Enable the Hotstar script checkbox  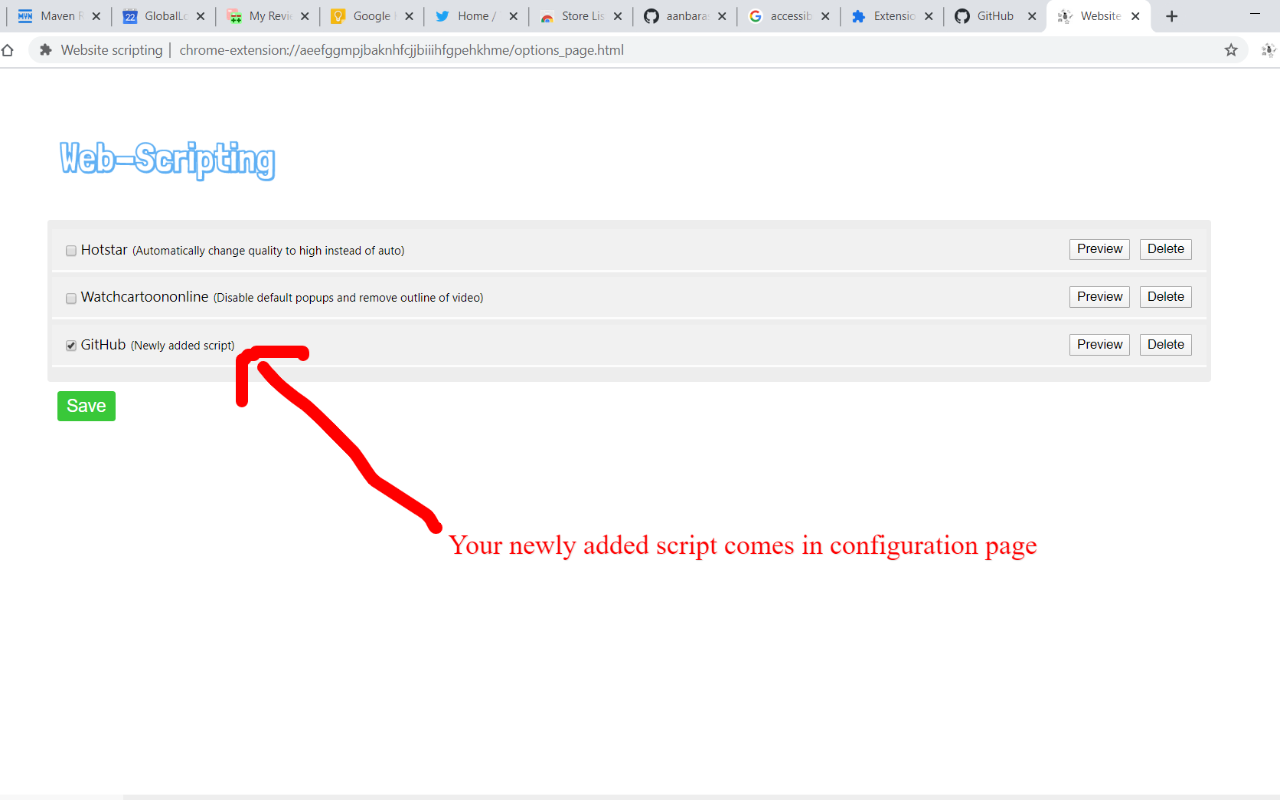tap(70, 250)
